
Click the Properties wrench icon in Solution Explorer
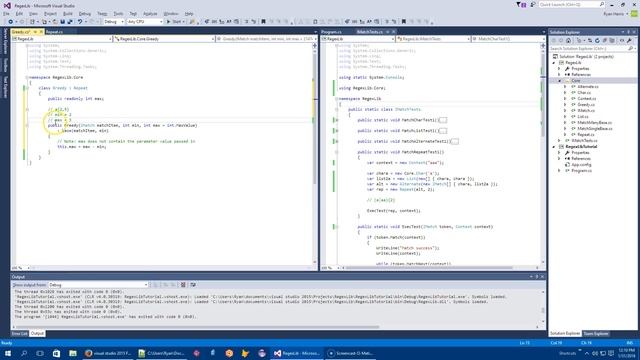click(x=629, y=40)
